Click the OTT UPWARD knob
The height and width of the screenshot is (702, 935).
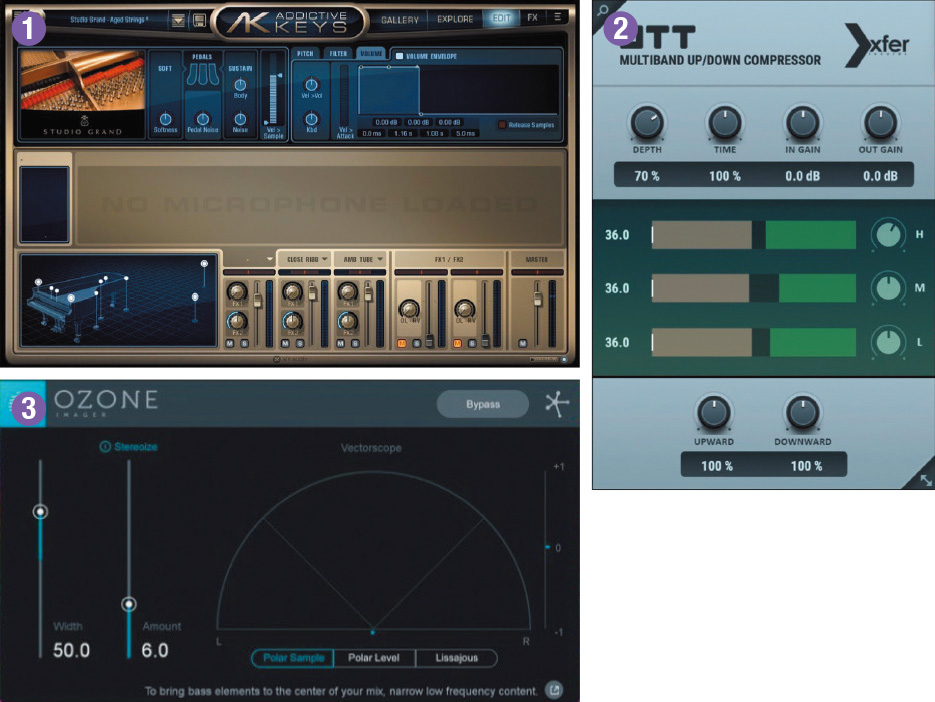coord(713,412)
